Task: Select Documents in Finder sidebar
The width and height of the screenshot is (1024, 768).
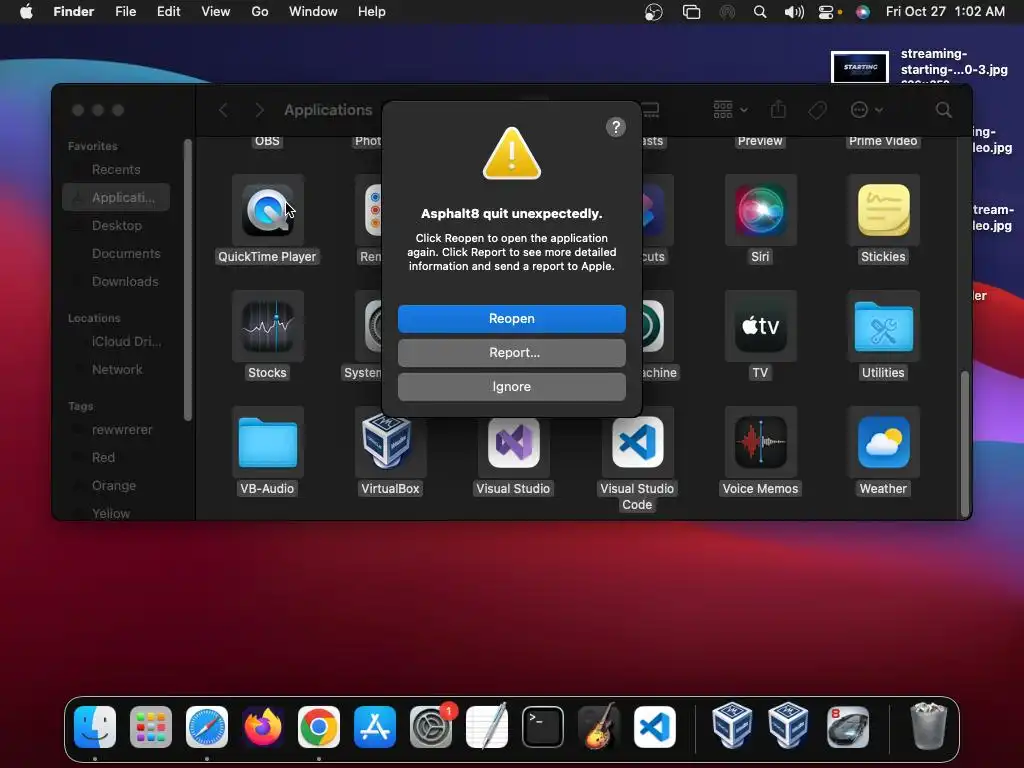Action: tap(116, 253)
